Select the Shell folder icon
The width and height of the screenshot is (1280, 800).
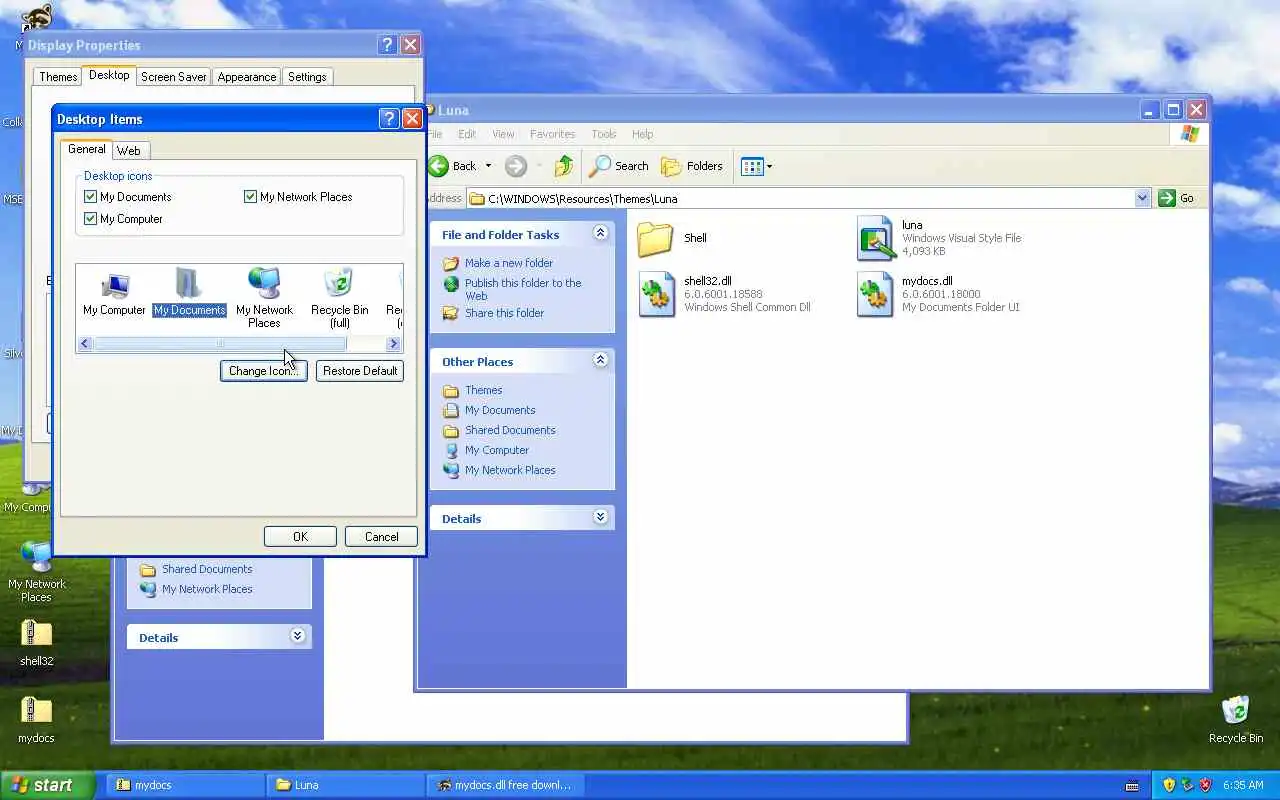tap(656, 239)
